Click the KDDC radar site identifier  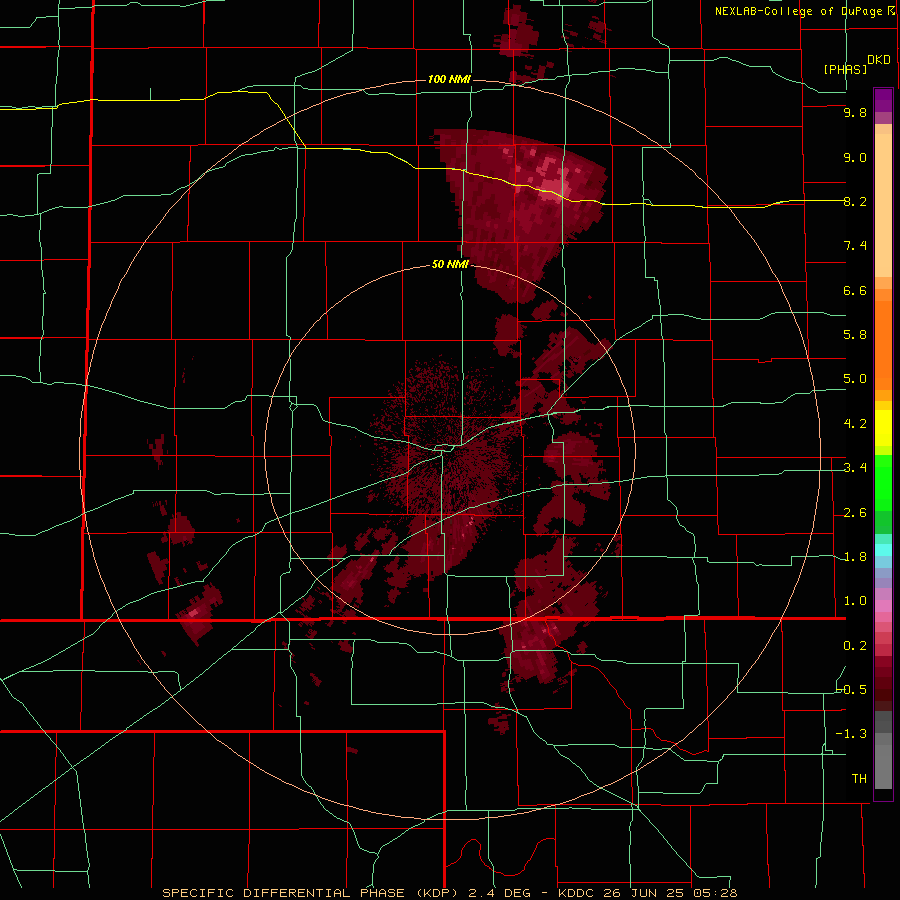pos(577,893)
